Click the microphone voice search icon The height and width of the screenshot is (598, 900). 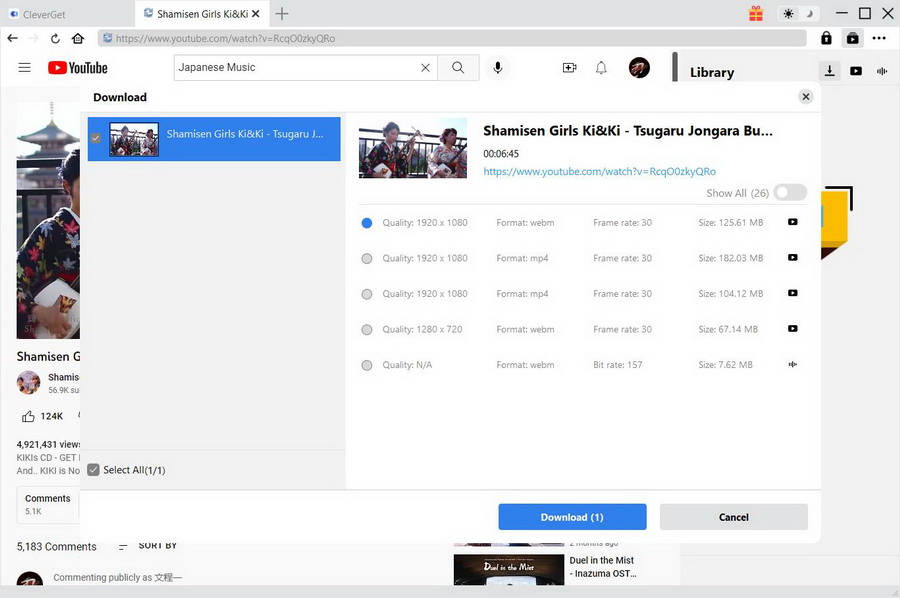[497, 68]
